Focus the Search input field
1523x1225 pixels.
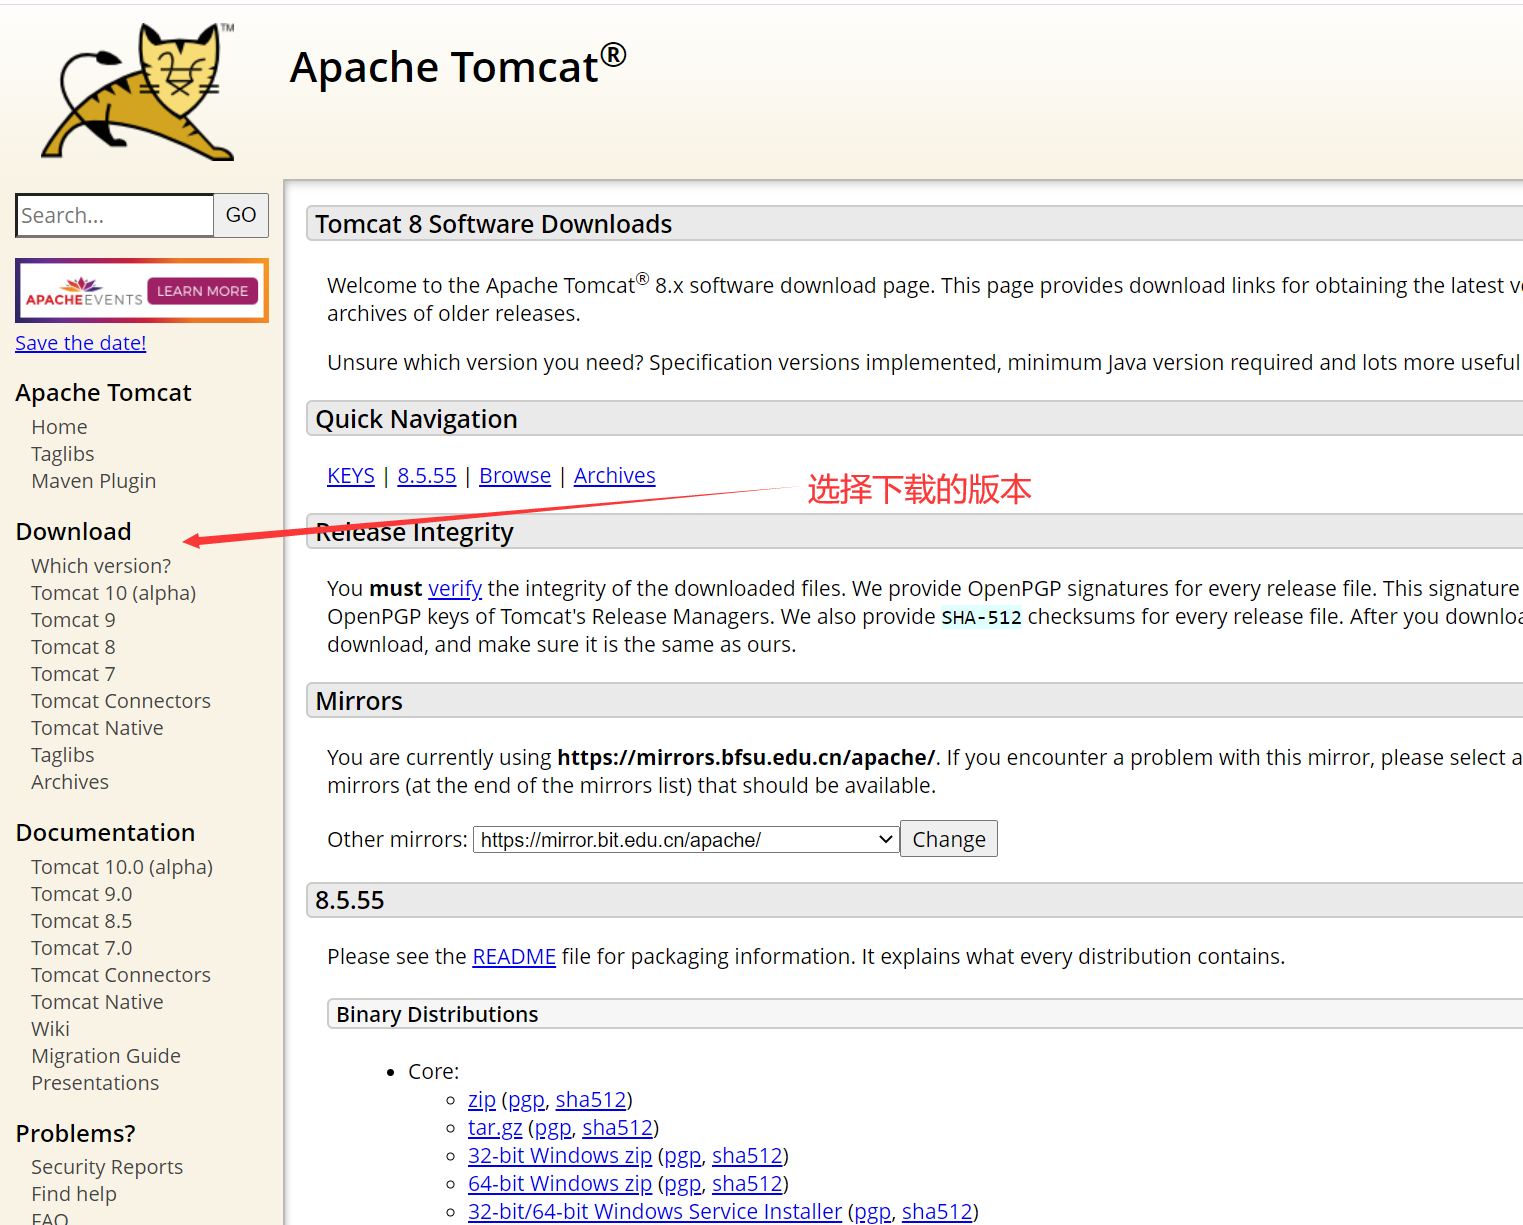point(115,215)
